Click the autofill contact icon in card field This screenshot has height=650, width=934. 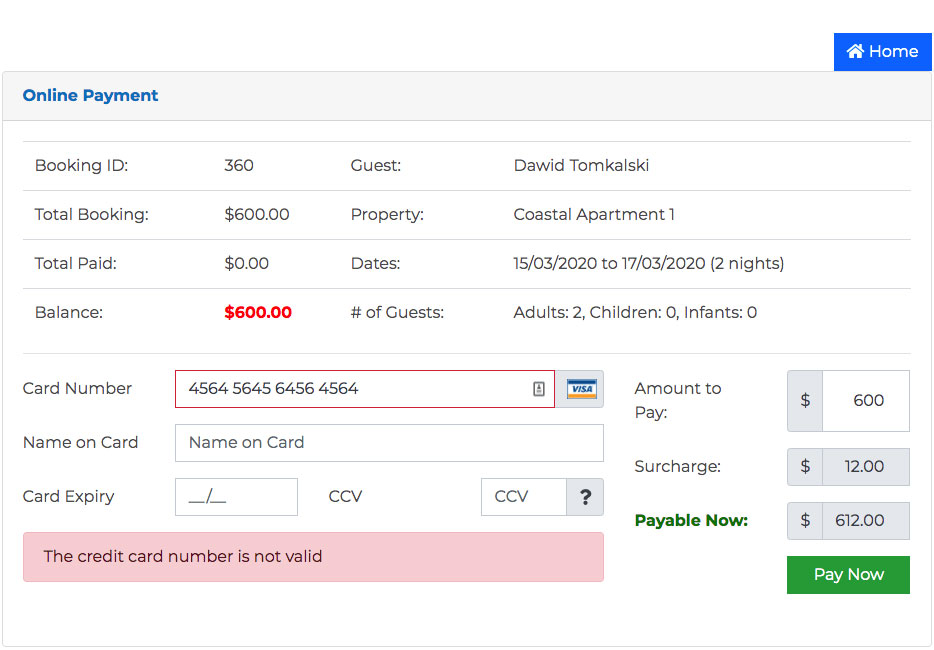coord(538,389)
